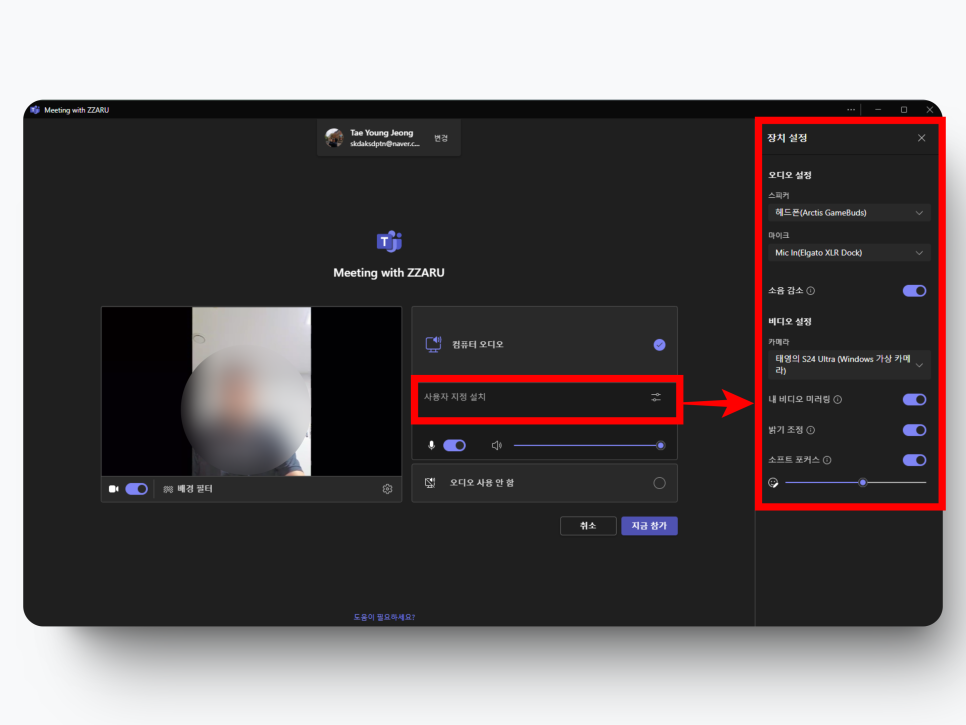Select the 오디오 사용 안 함 radio

(659, 483)
